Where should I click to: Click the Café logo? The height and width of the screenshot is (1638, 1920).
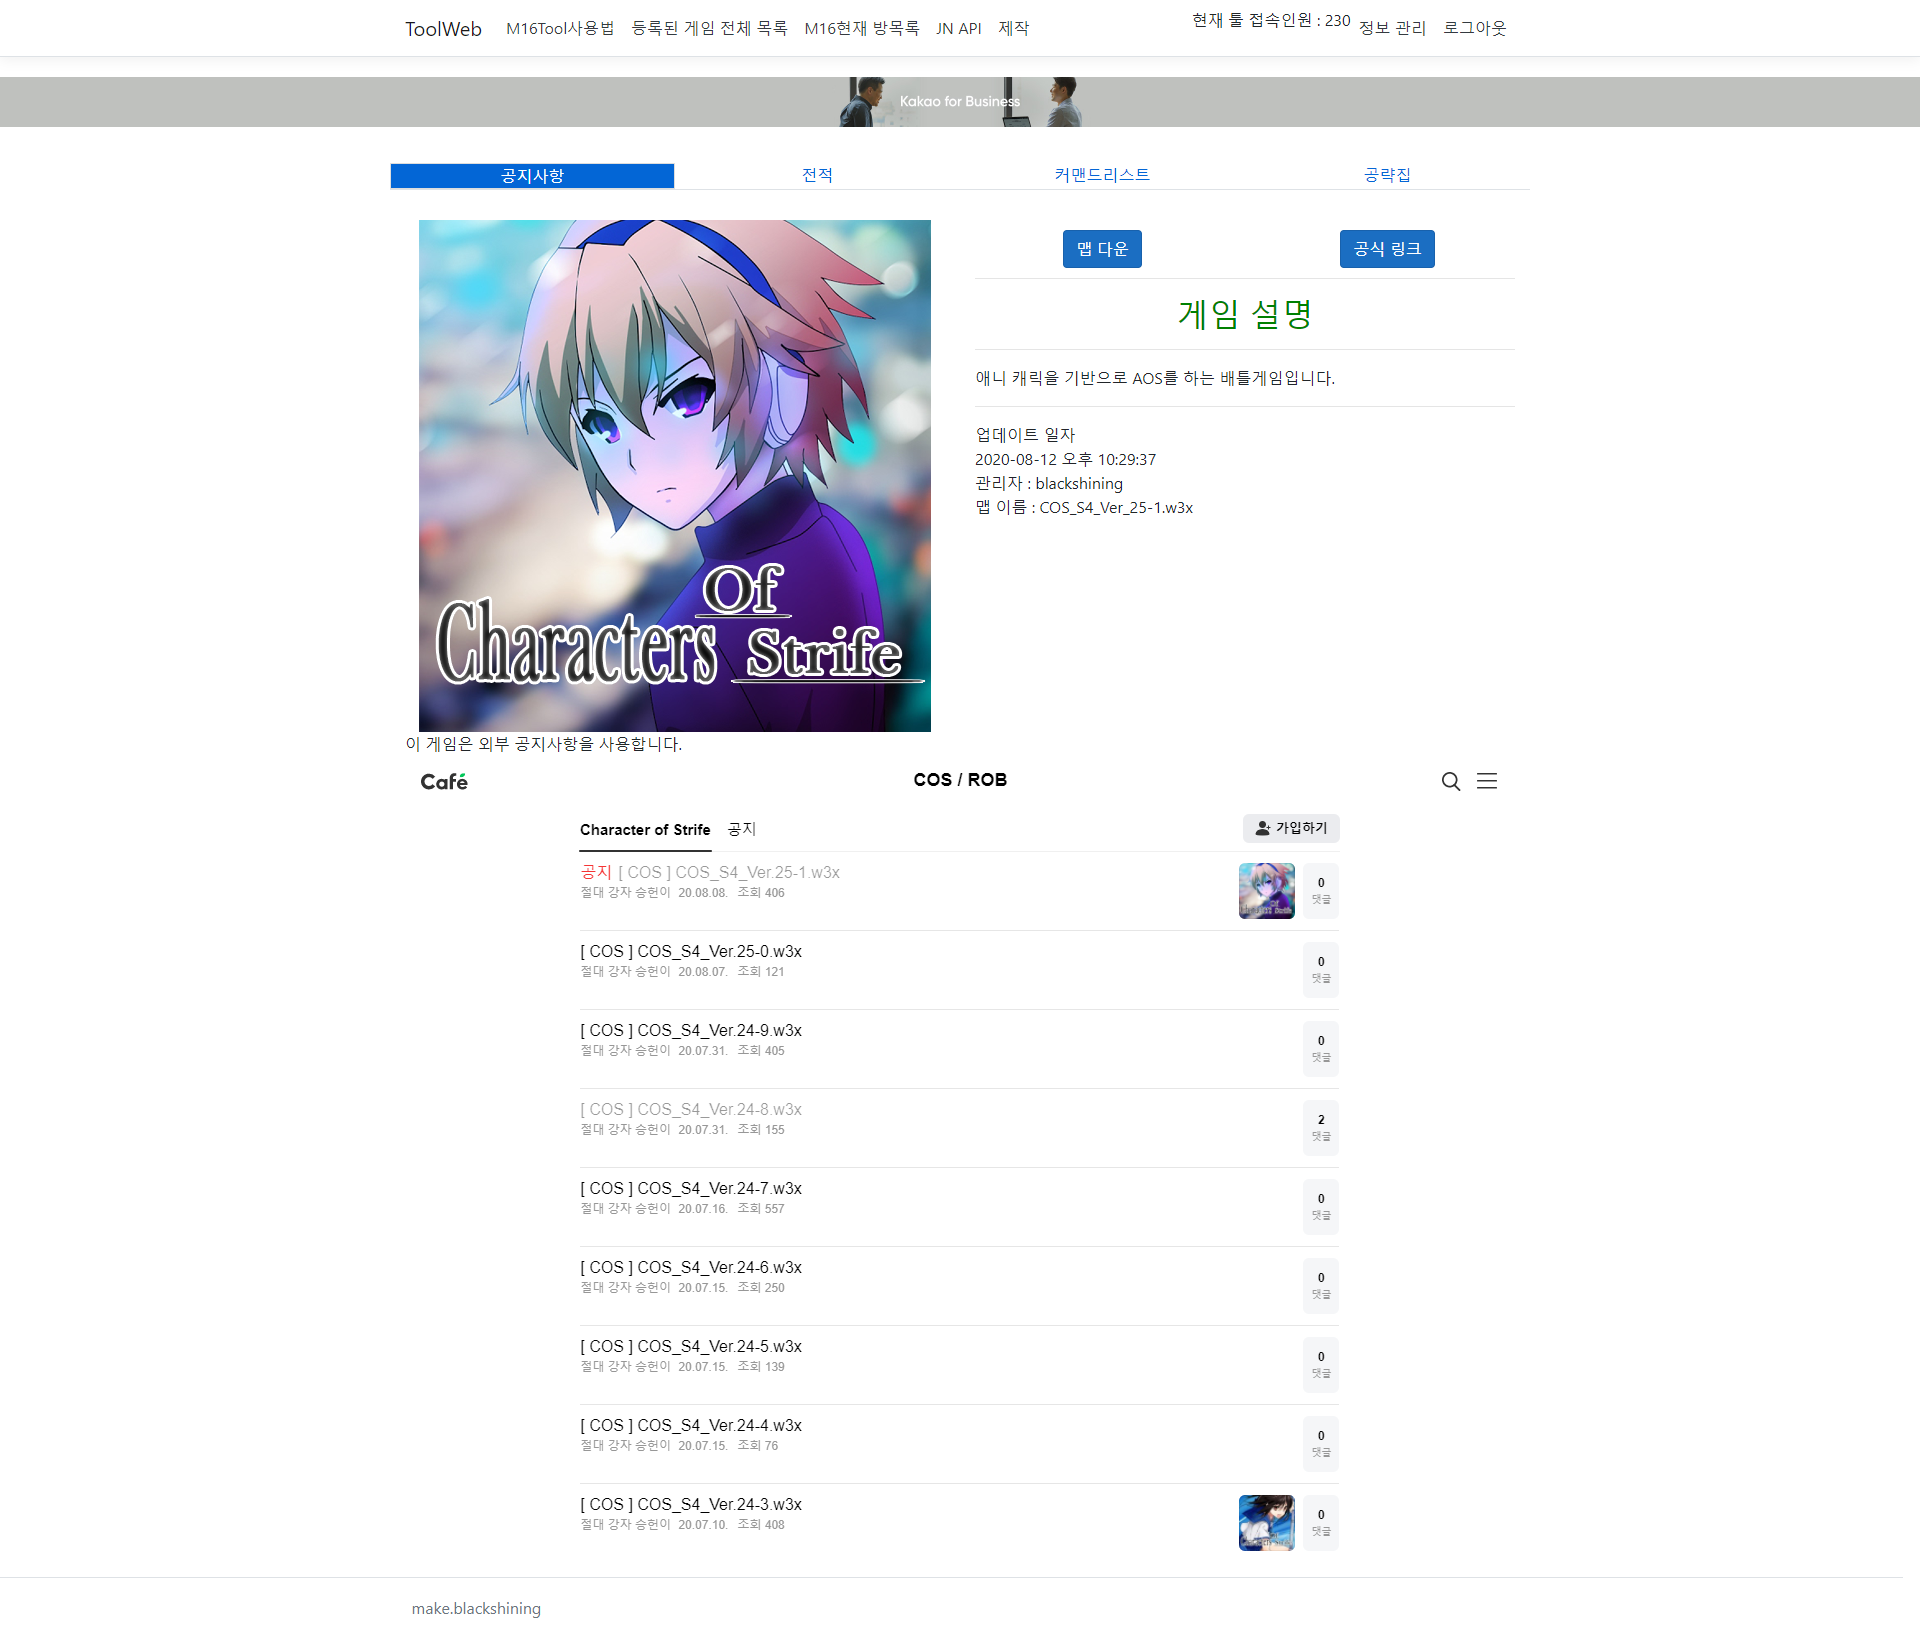click(x=443, y=782)
